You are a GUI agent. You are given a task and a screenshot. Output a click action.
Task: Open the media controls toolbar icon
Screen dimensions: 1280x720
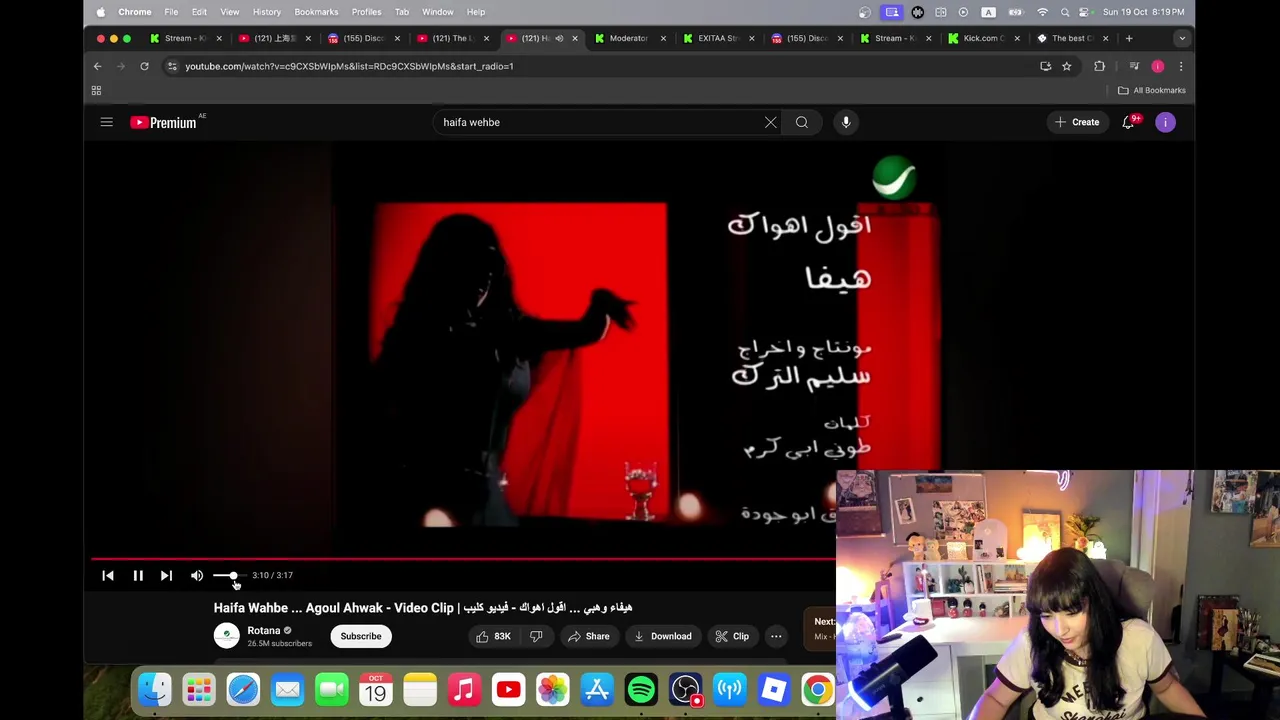(1134, 66)
